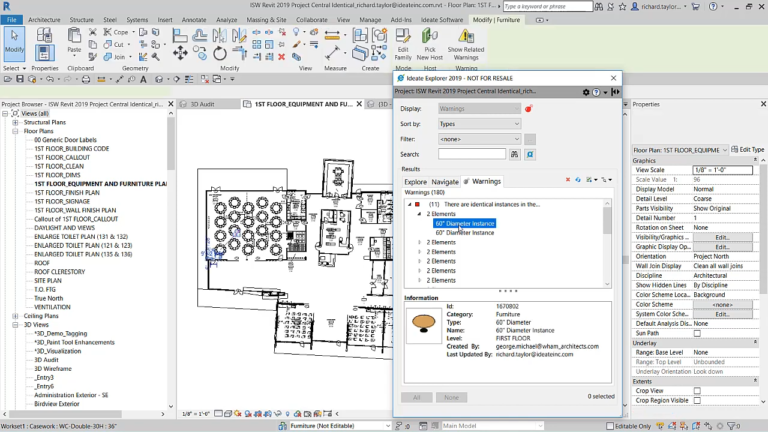Collapse the 3D Views tree node
768x432 pixels.
(15, 325)
